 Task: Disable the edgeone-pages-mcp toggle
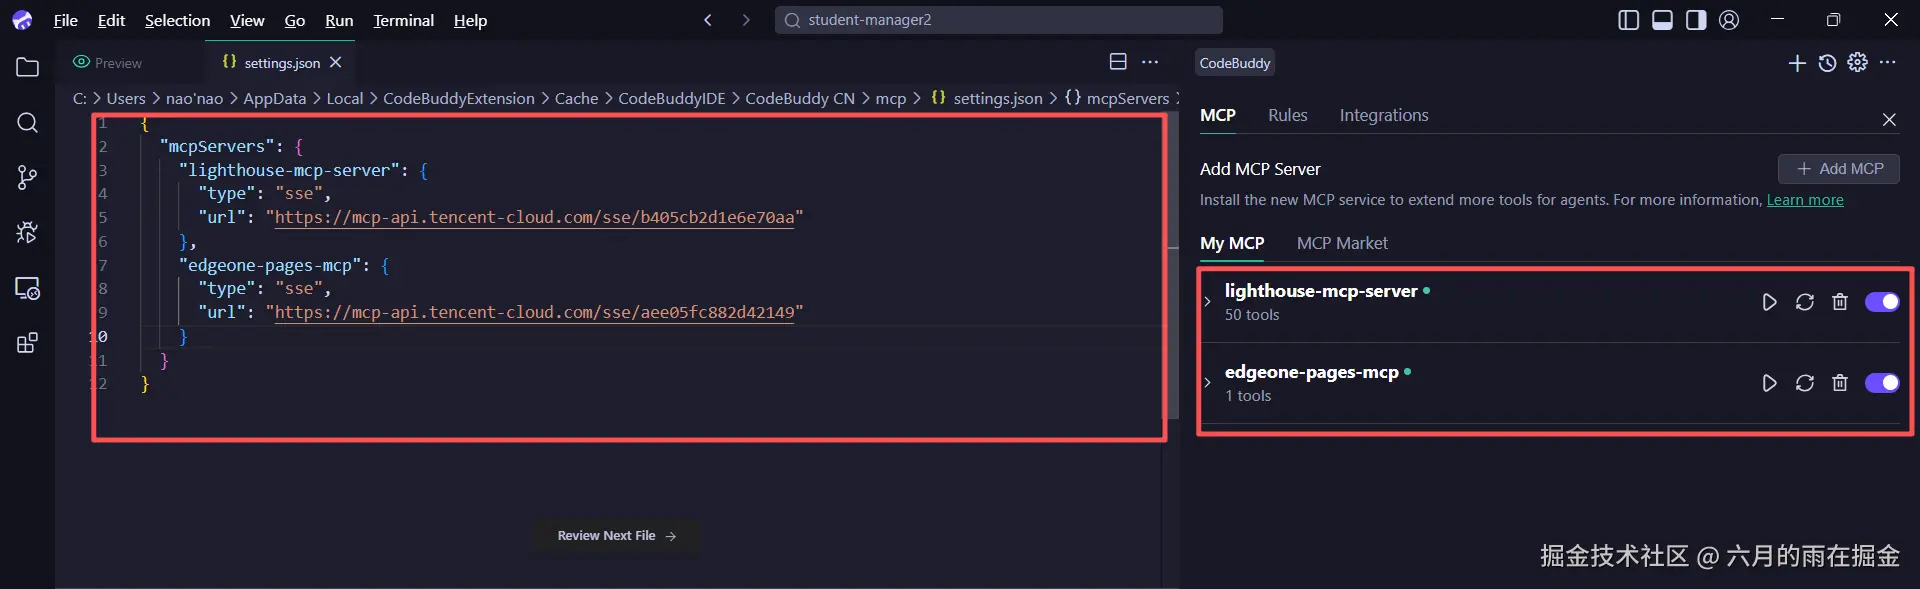(1882, 383)
